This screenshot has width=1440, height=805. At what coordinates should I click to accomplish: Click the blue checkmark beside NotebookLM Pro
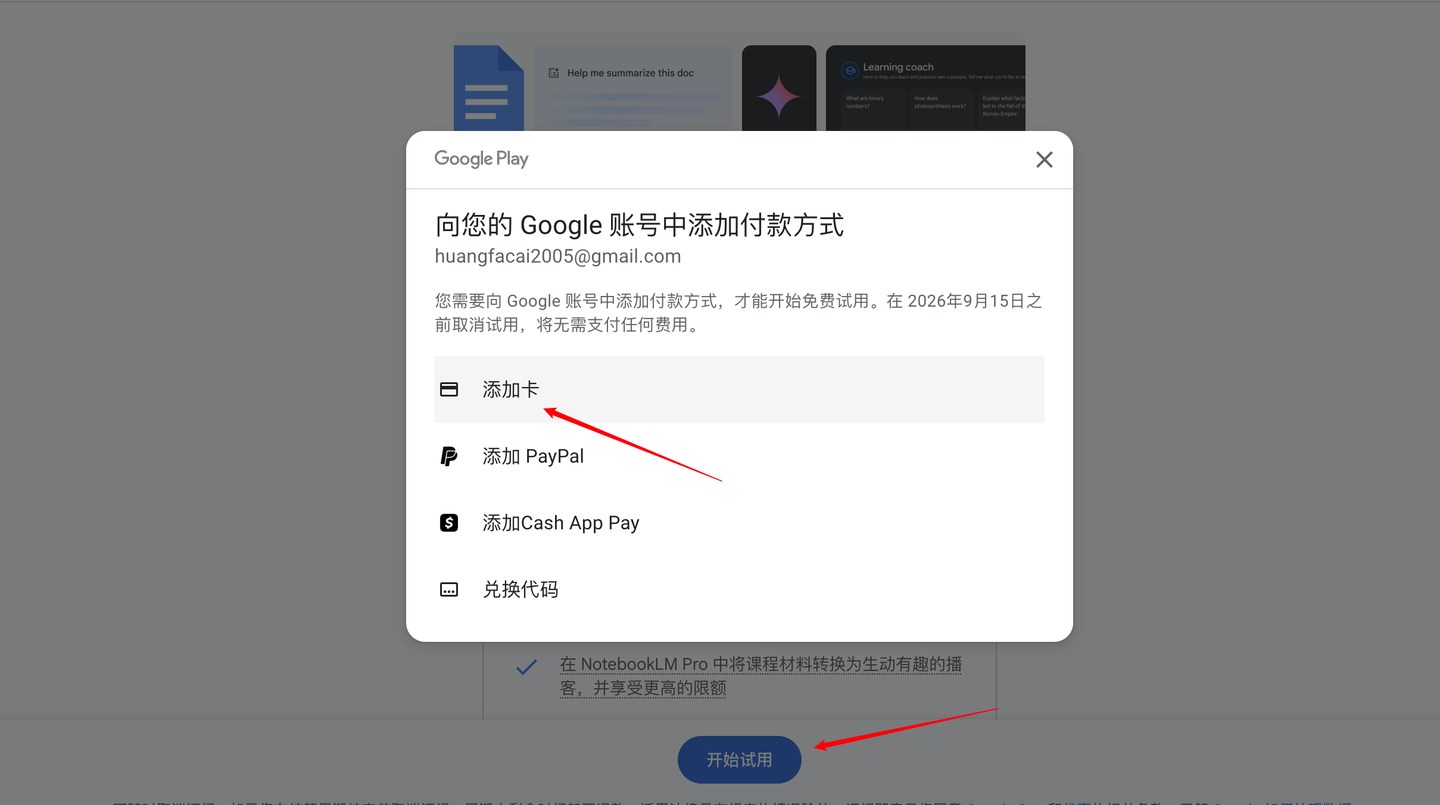coord(526,667)
